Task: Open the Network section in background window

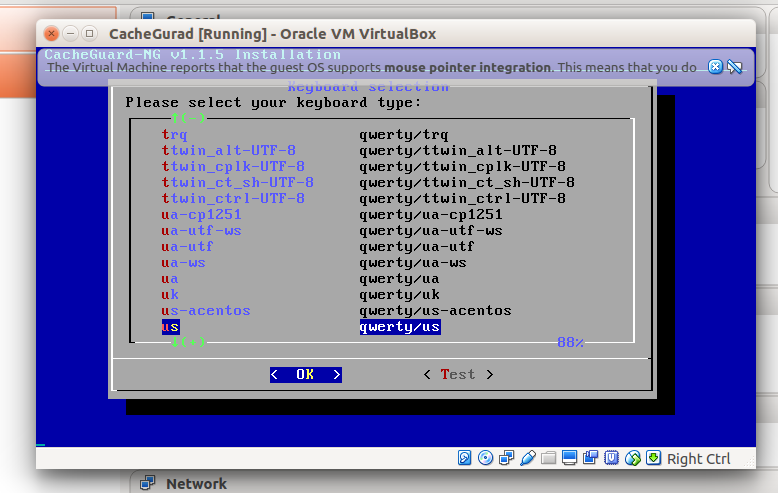Action: point(196,484)
